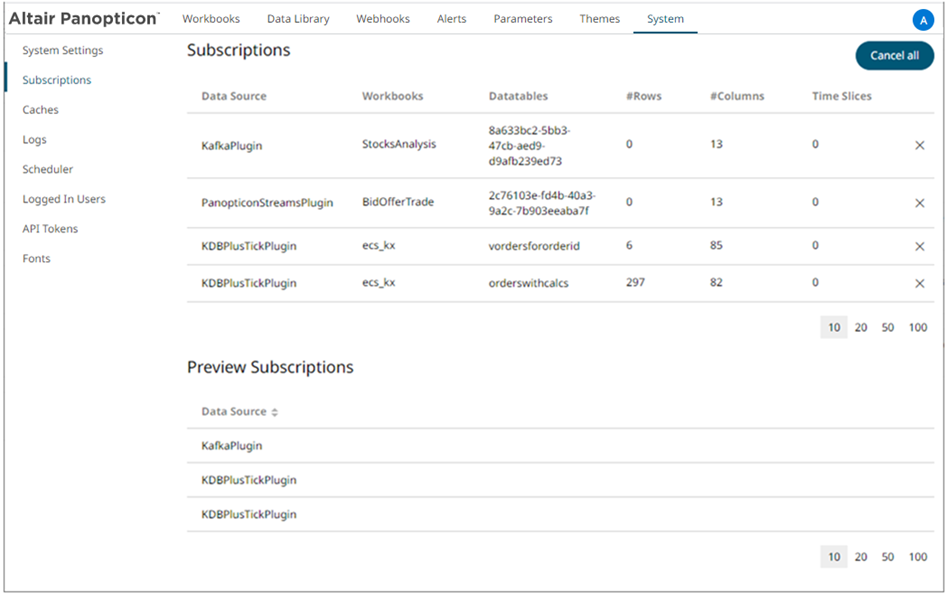Viewport: 947px width, 595px height.
Task: Cancel the PanopticonStreamsPlugin subscription X icon
Action: pyautogui.click(x=919, y=203)
